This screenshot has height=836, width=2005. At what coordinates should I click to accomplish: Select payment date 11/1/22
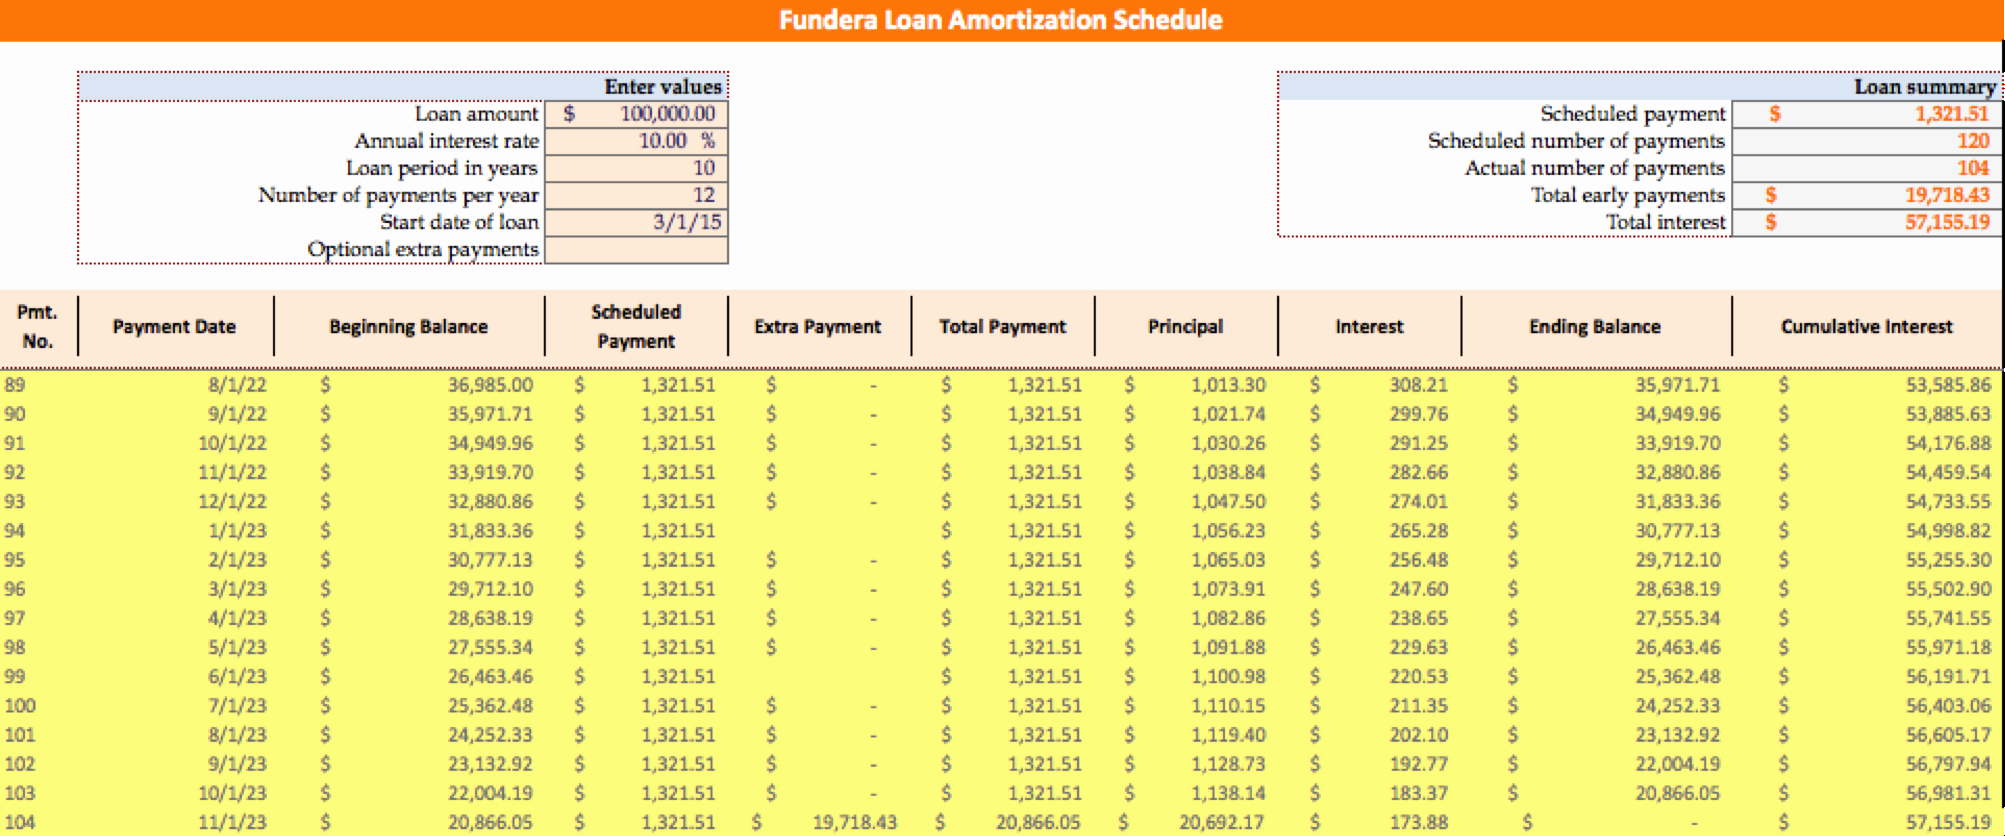click(232, 472)
